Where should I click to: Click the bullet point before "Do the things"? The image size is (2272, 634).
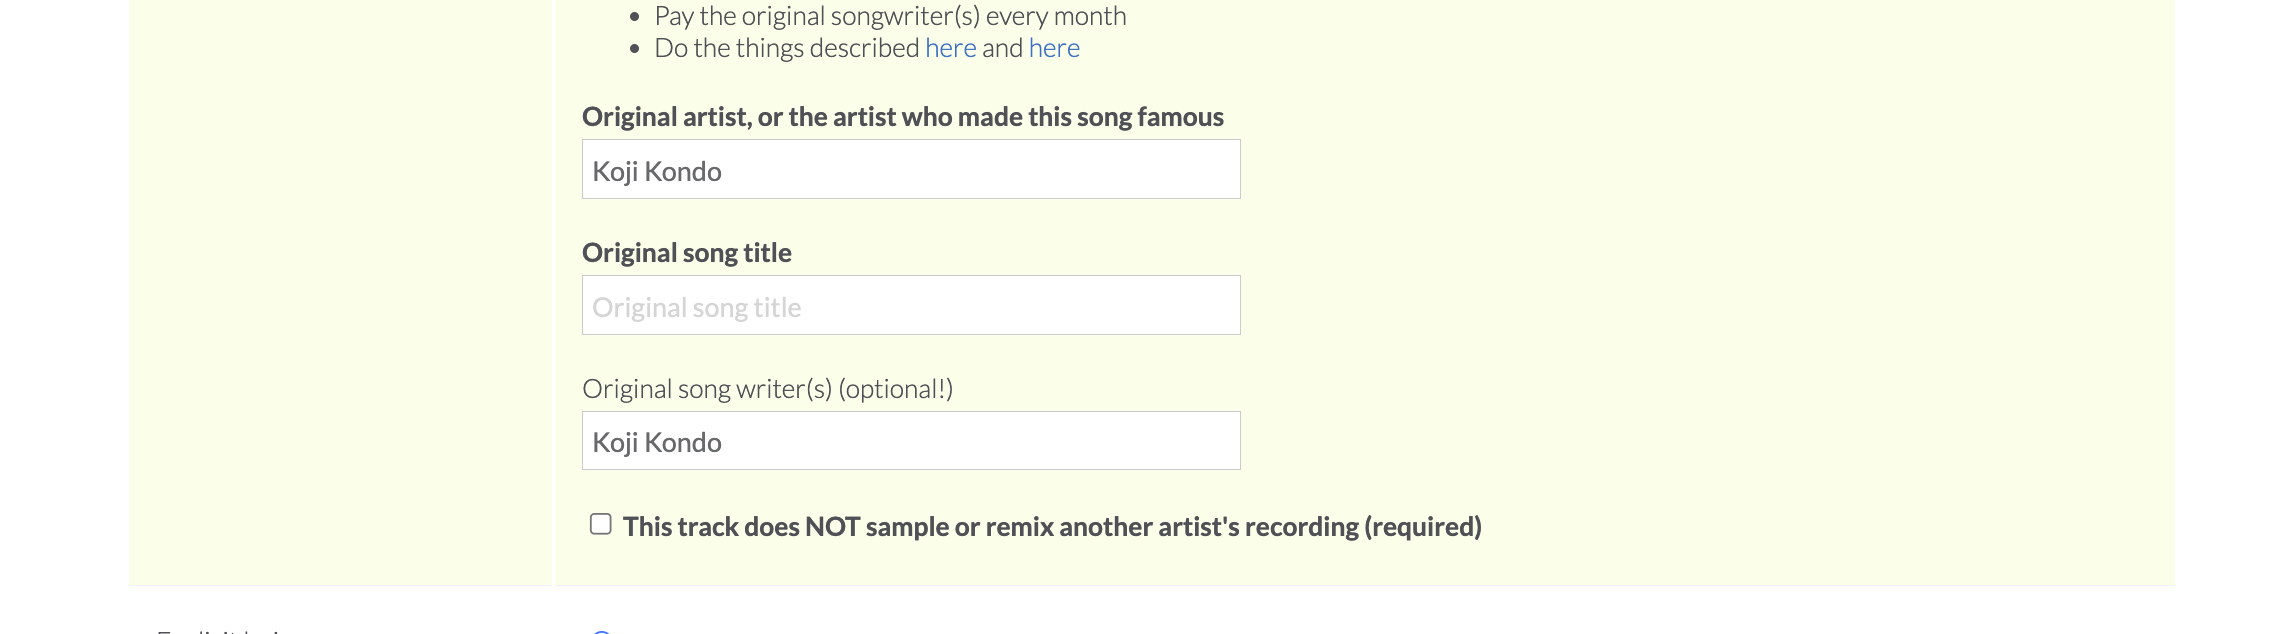click(x=635, y=49)
